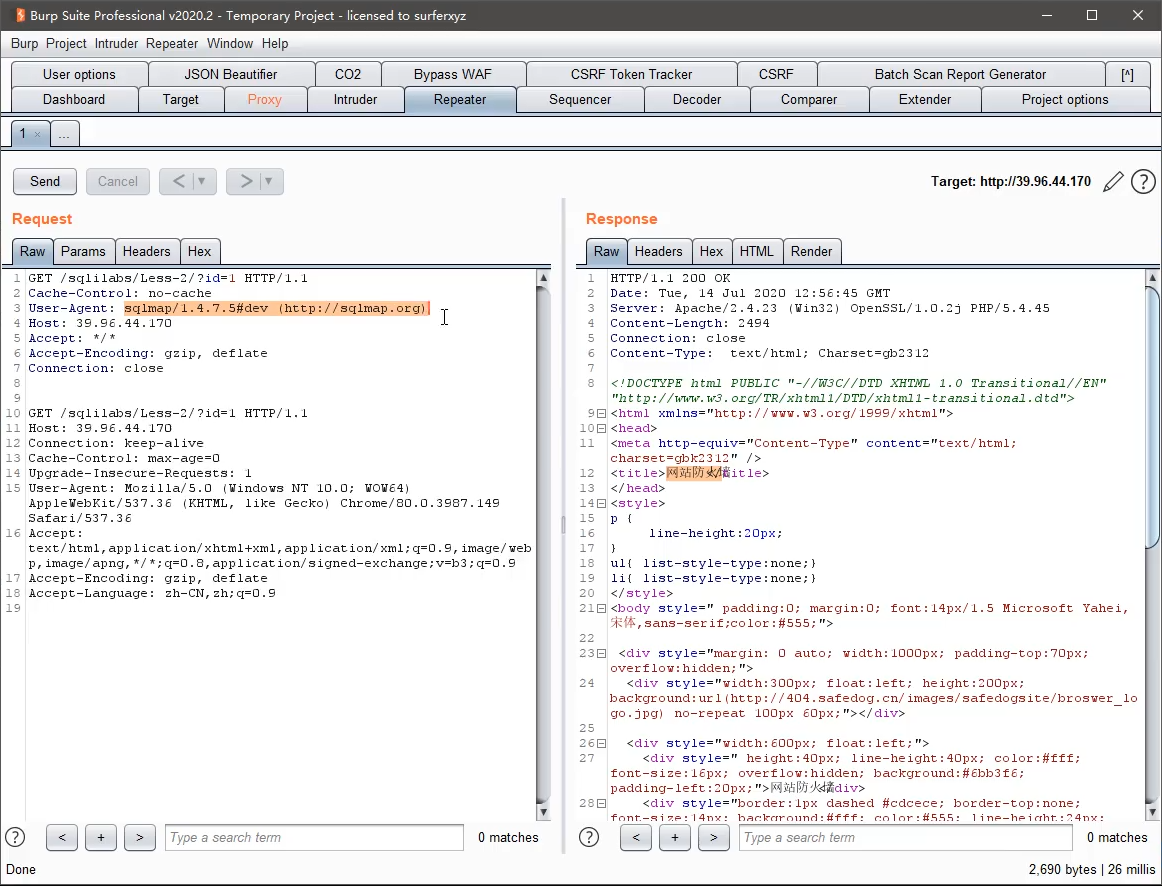
Task: Open the Batch Scan Report Generator tab
Action: [960, 74]
